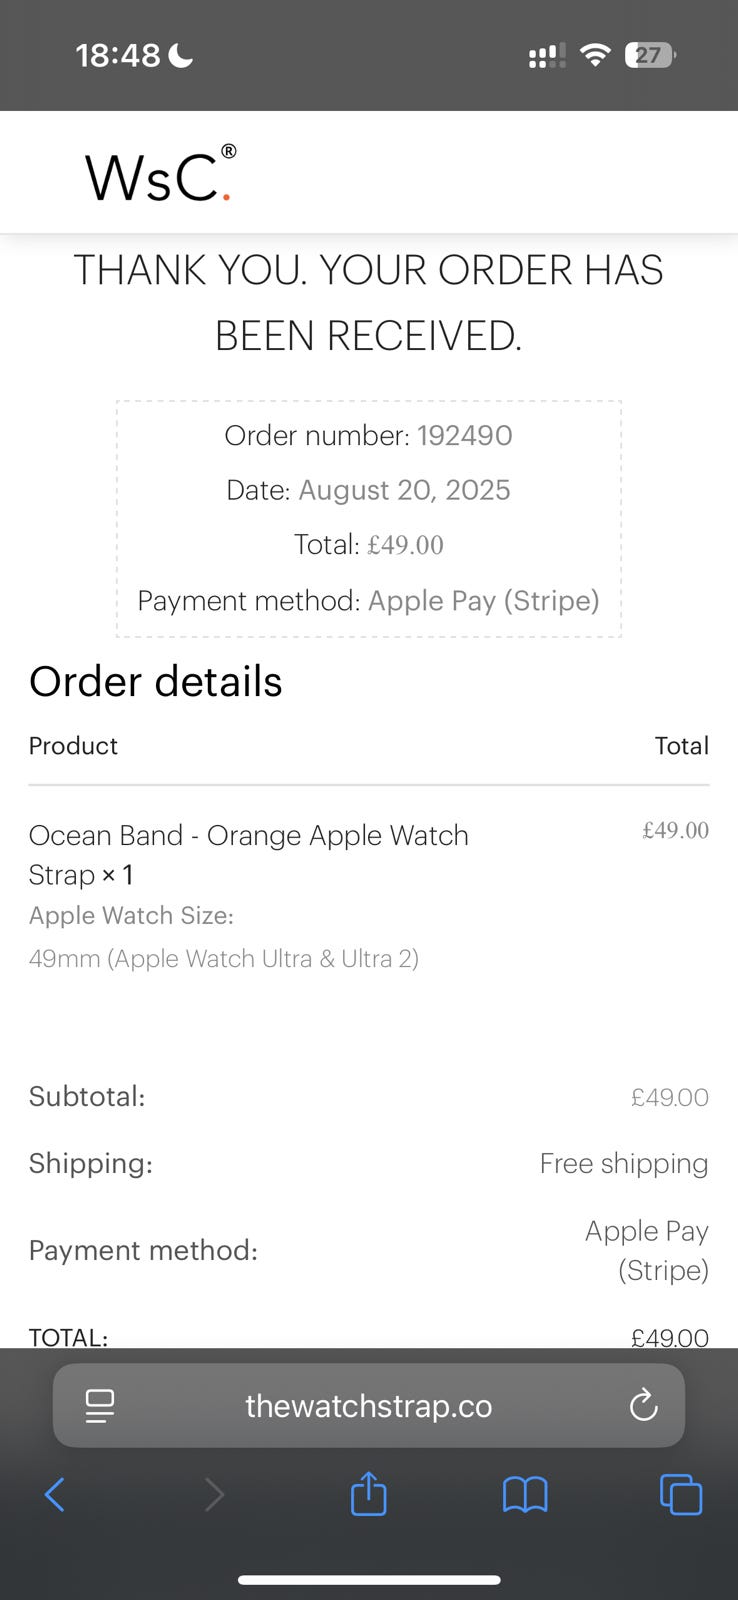The width and height of the screenshot is (738, 1600).
Task: Show open Safari tabs icon
Action: 681,1495
